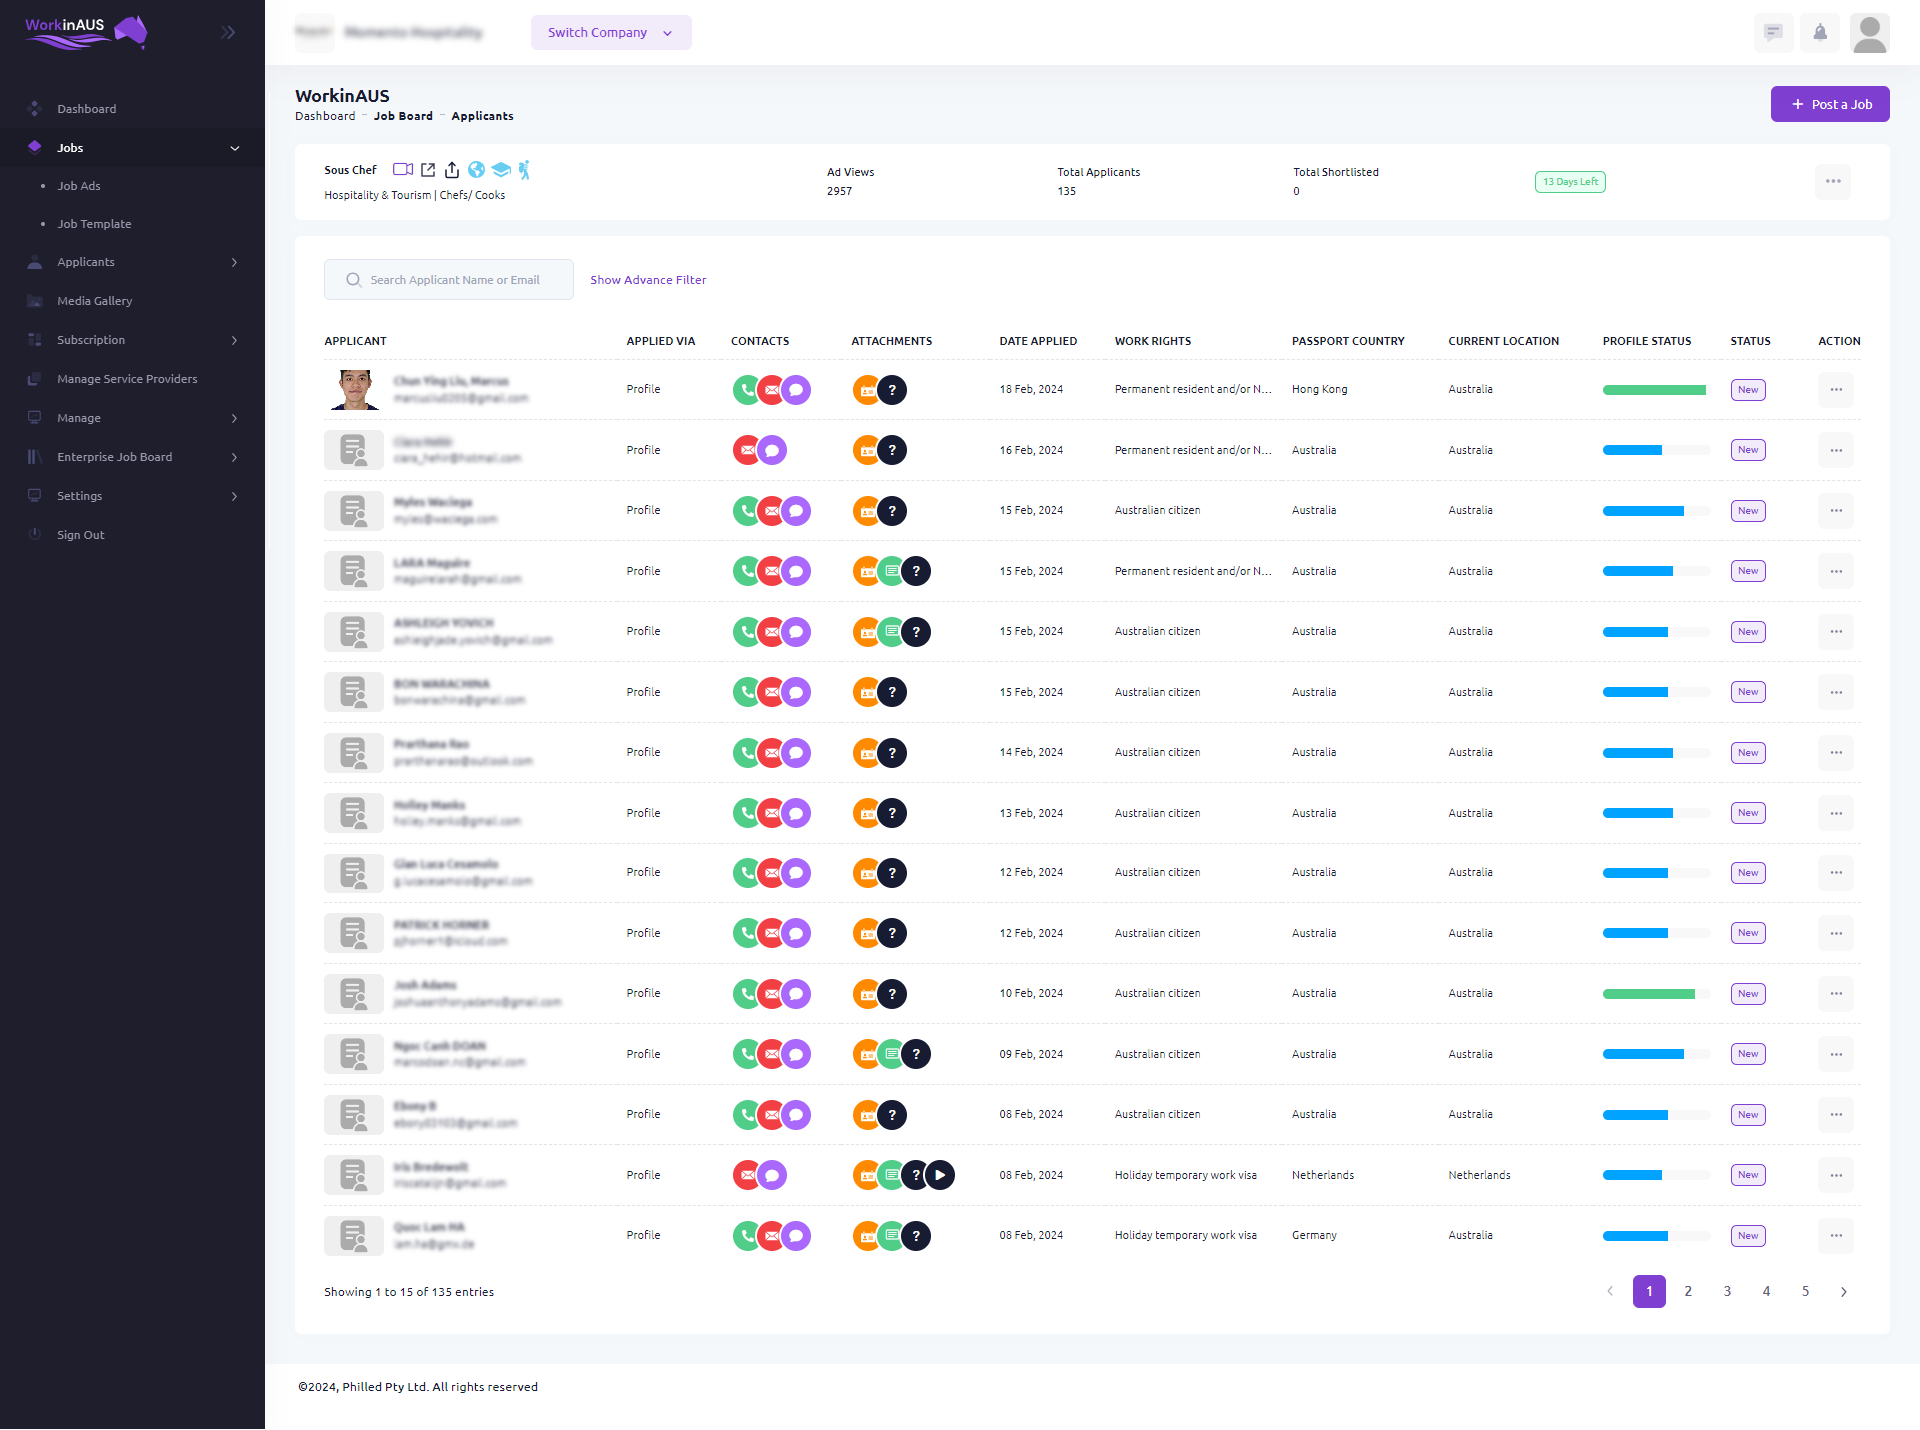Click the Search Applicant Name or Email field
Screen dimensions: 1920x1430
tap(448, 280)
